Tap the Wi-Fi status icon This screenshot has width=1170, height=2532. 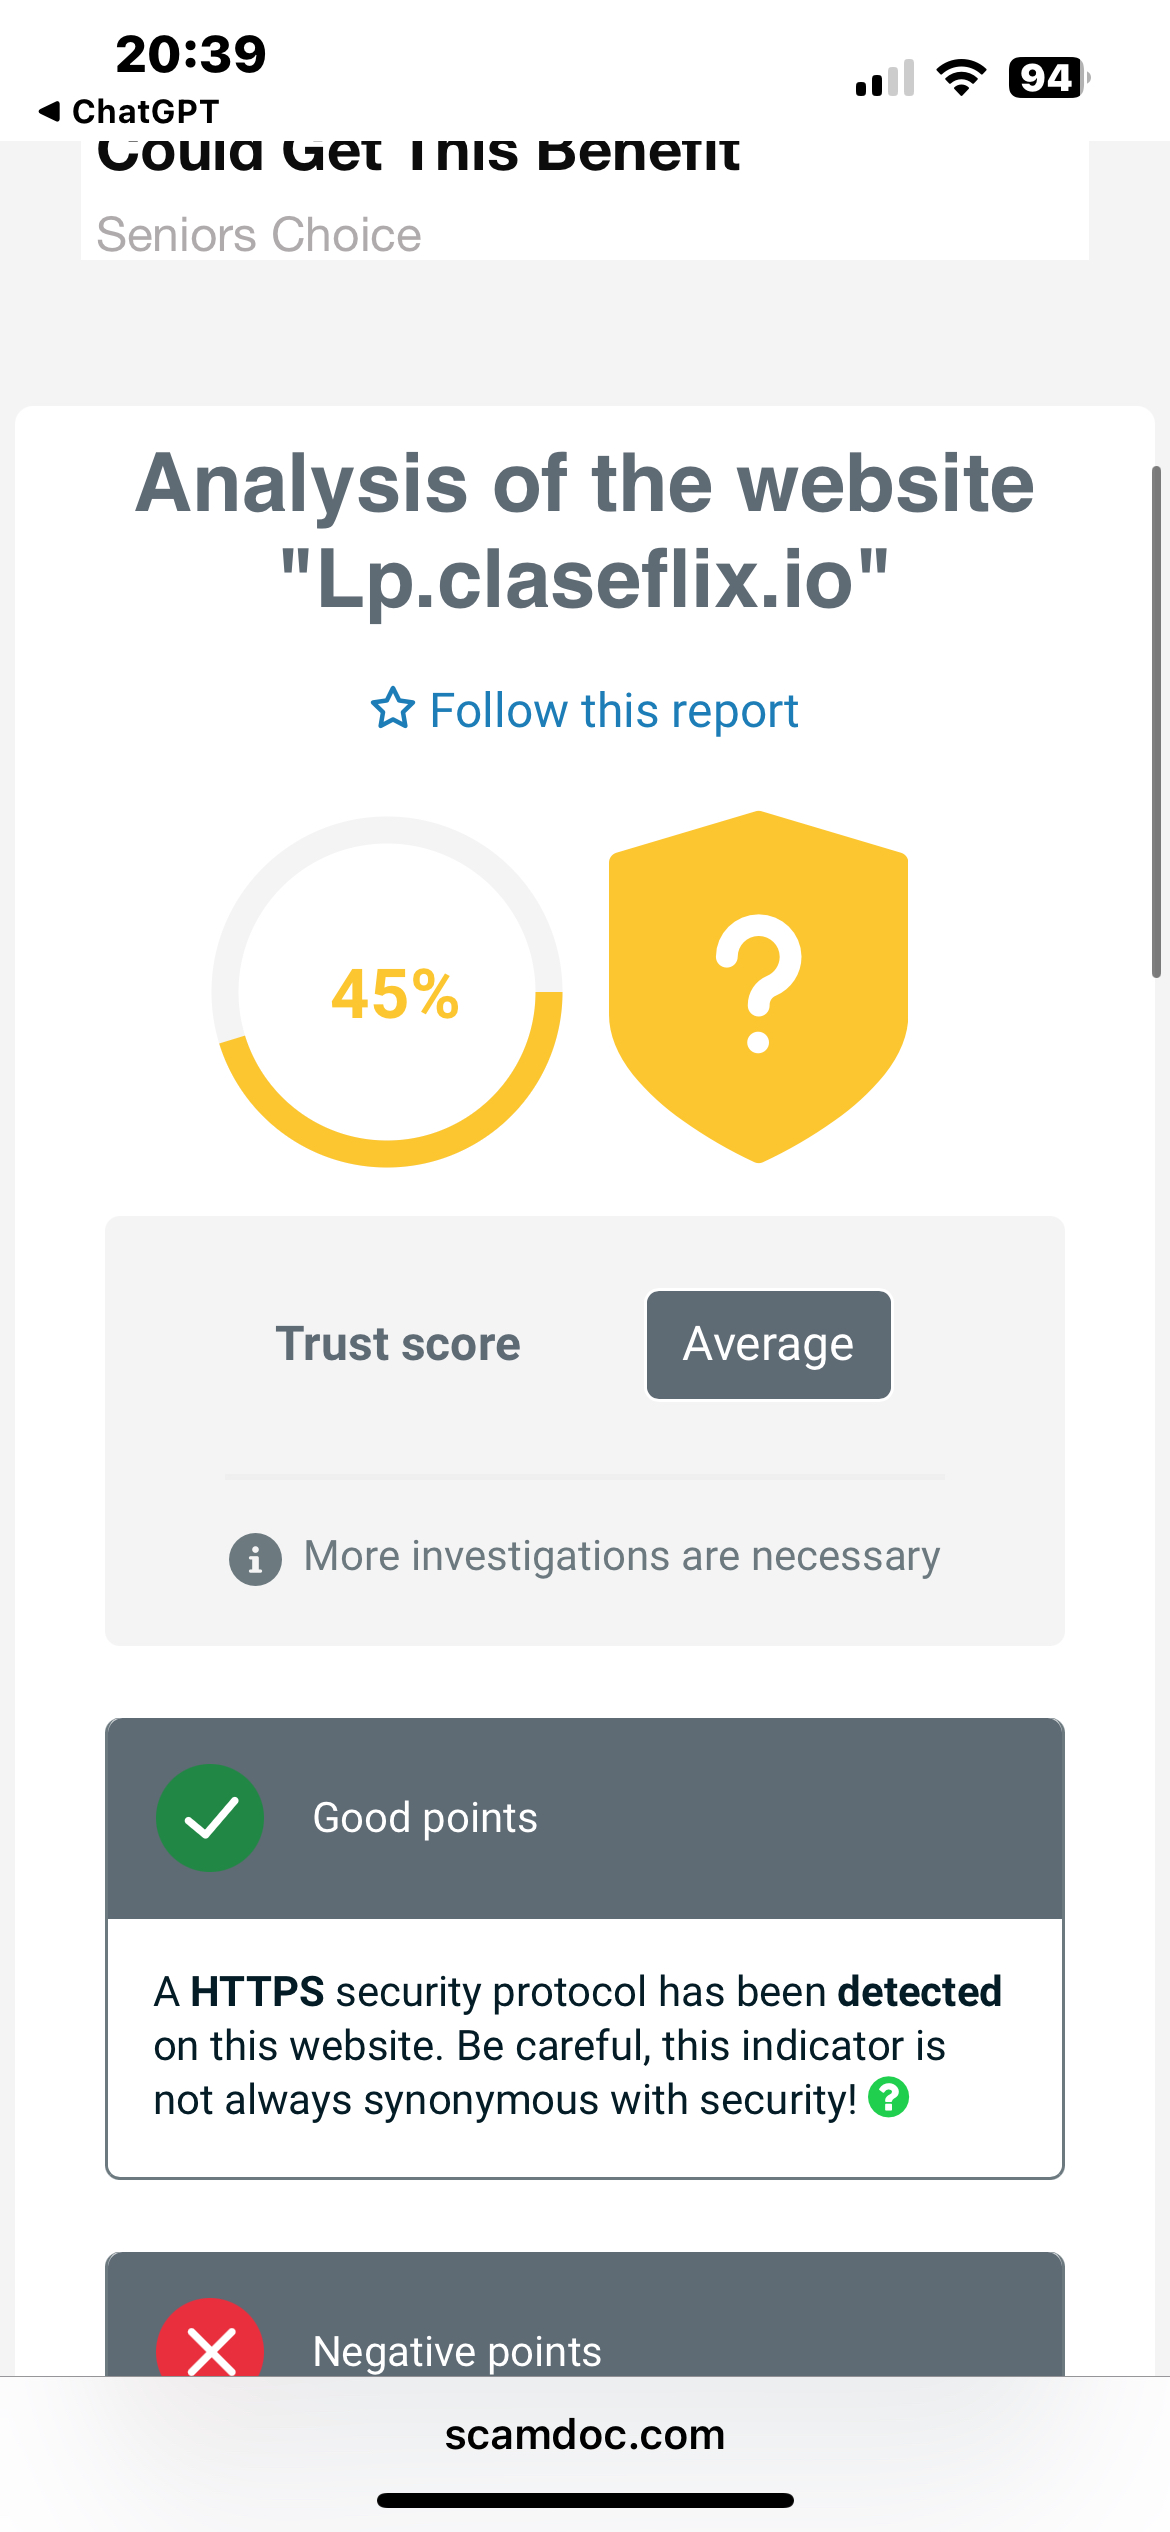[x=961, y=78]
